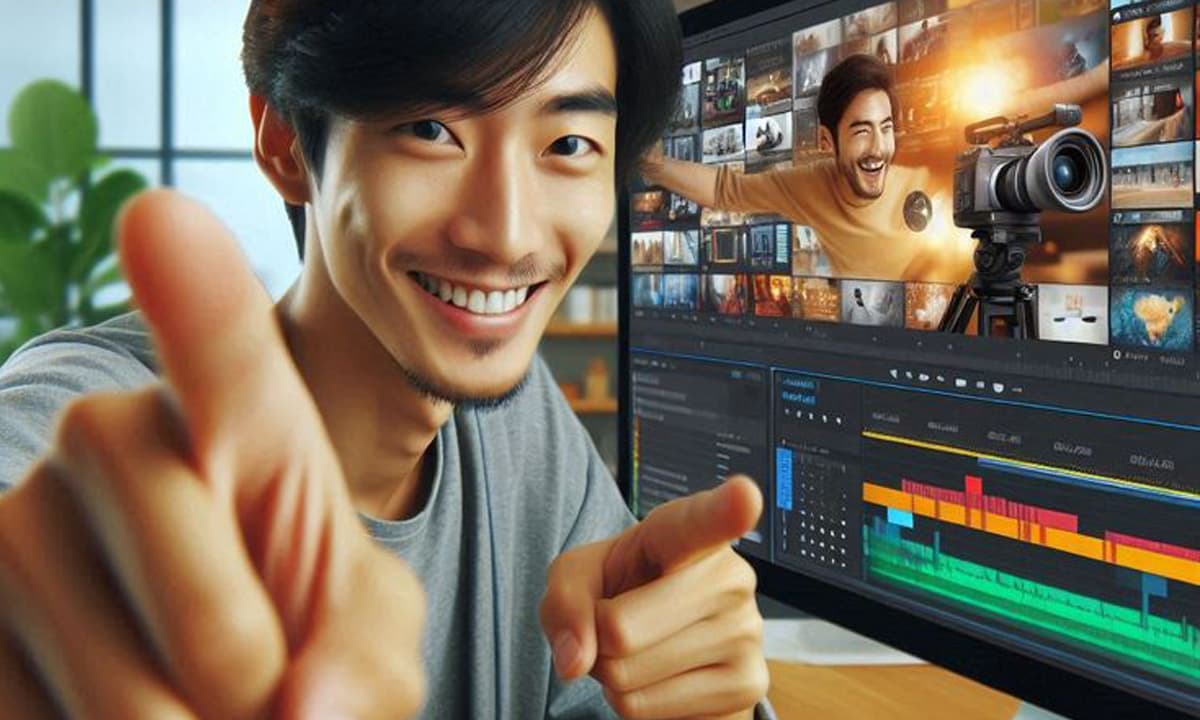Click the white rectangle icon in timeline toolbar
This screenshot has height=720, width=1200.
click(960, 382)
